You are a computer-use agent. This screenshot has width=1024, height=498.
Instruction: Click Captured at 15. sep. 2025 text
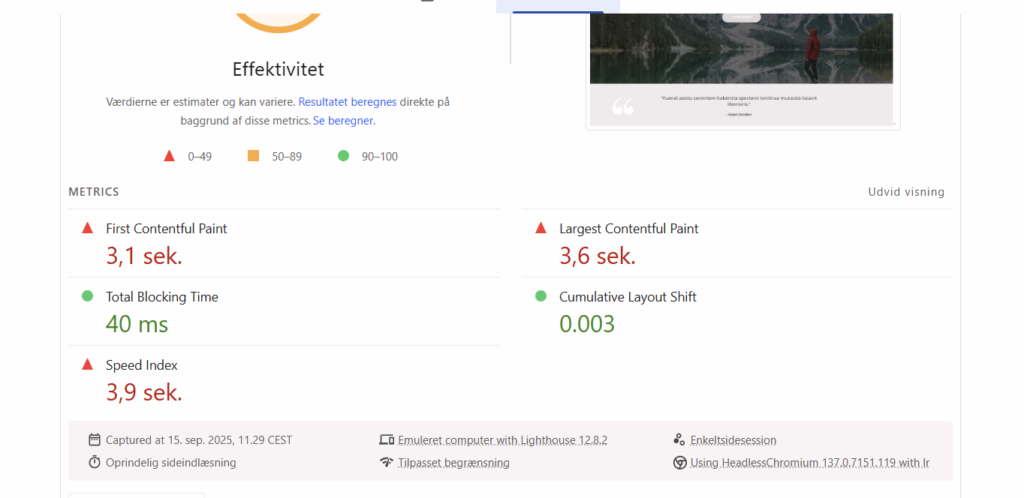199,441
